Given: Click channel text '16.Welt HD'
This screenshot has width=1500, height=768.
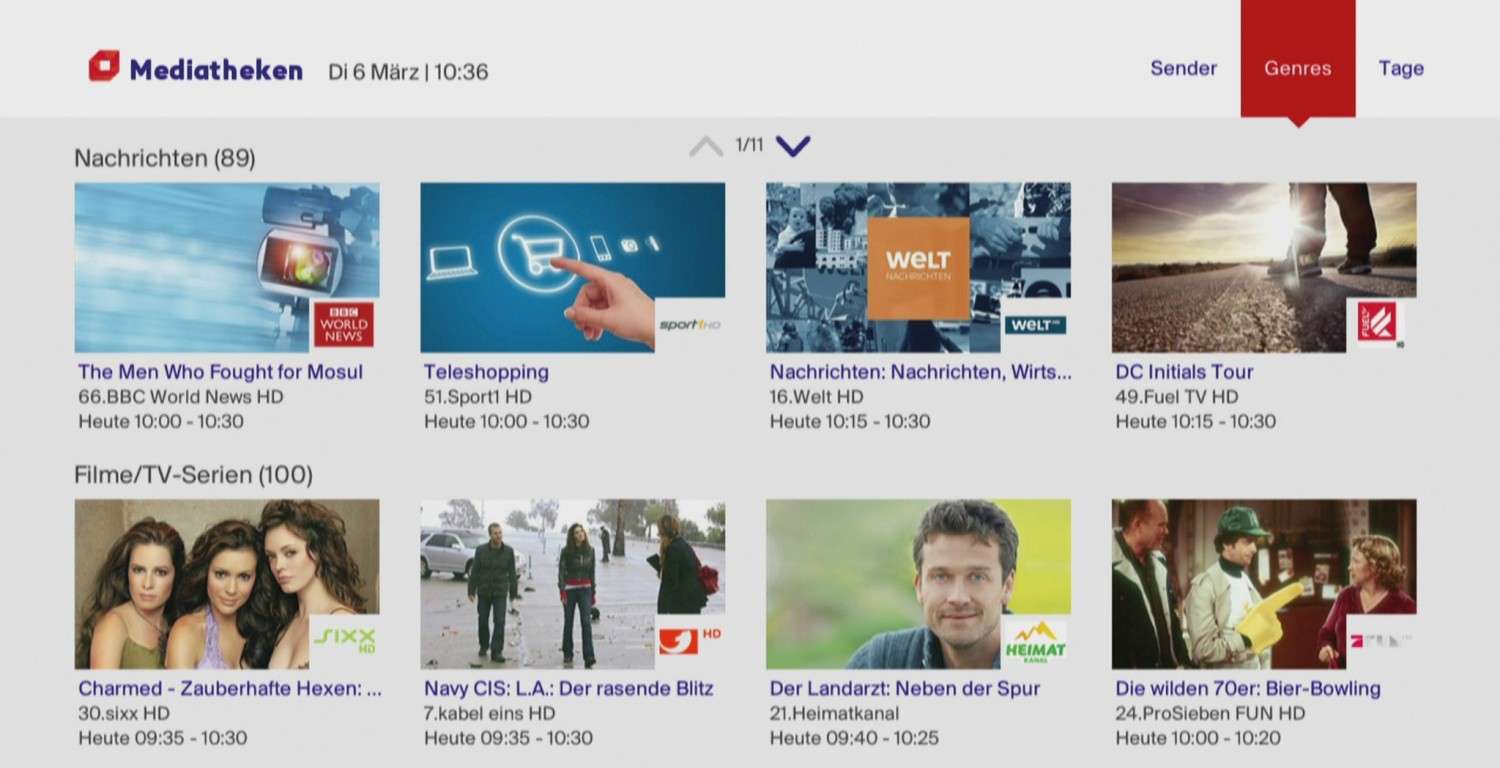Looking at the screenshot, I should (816, 397).
